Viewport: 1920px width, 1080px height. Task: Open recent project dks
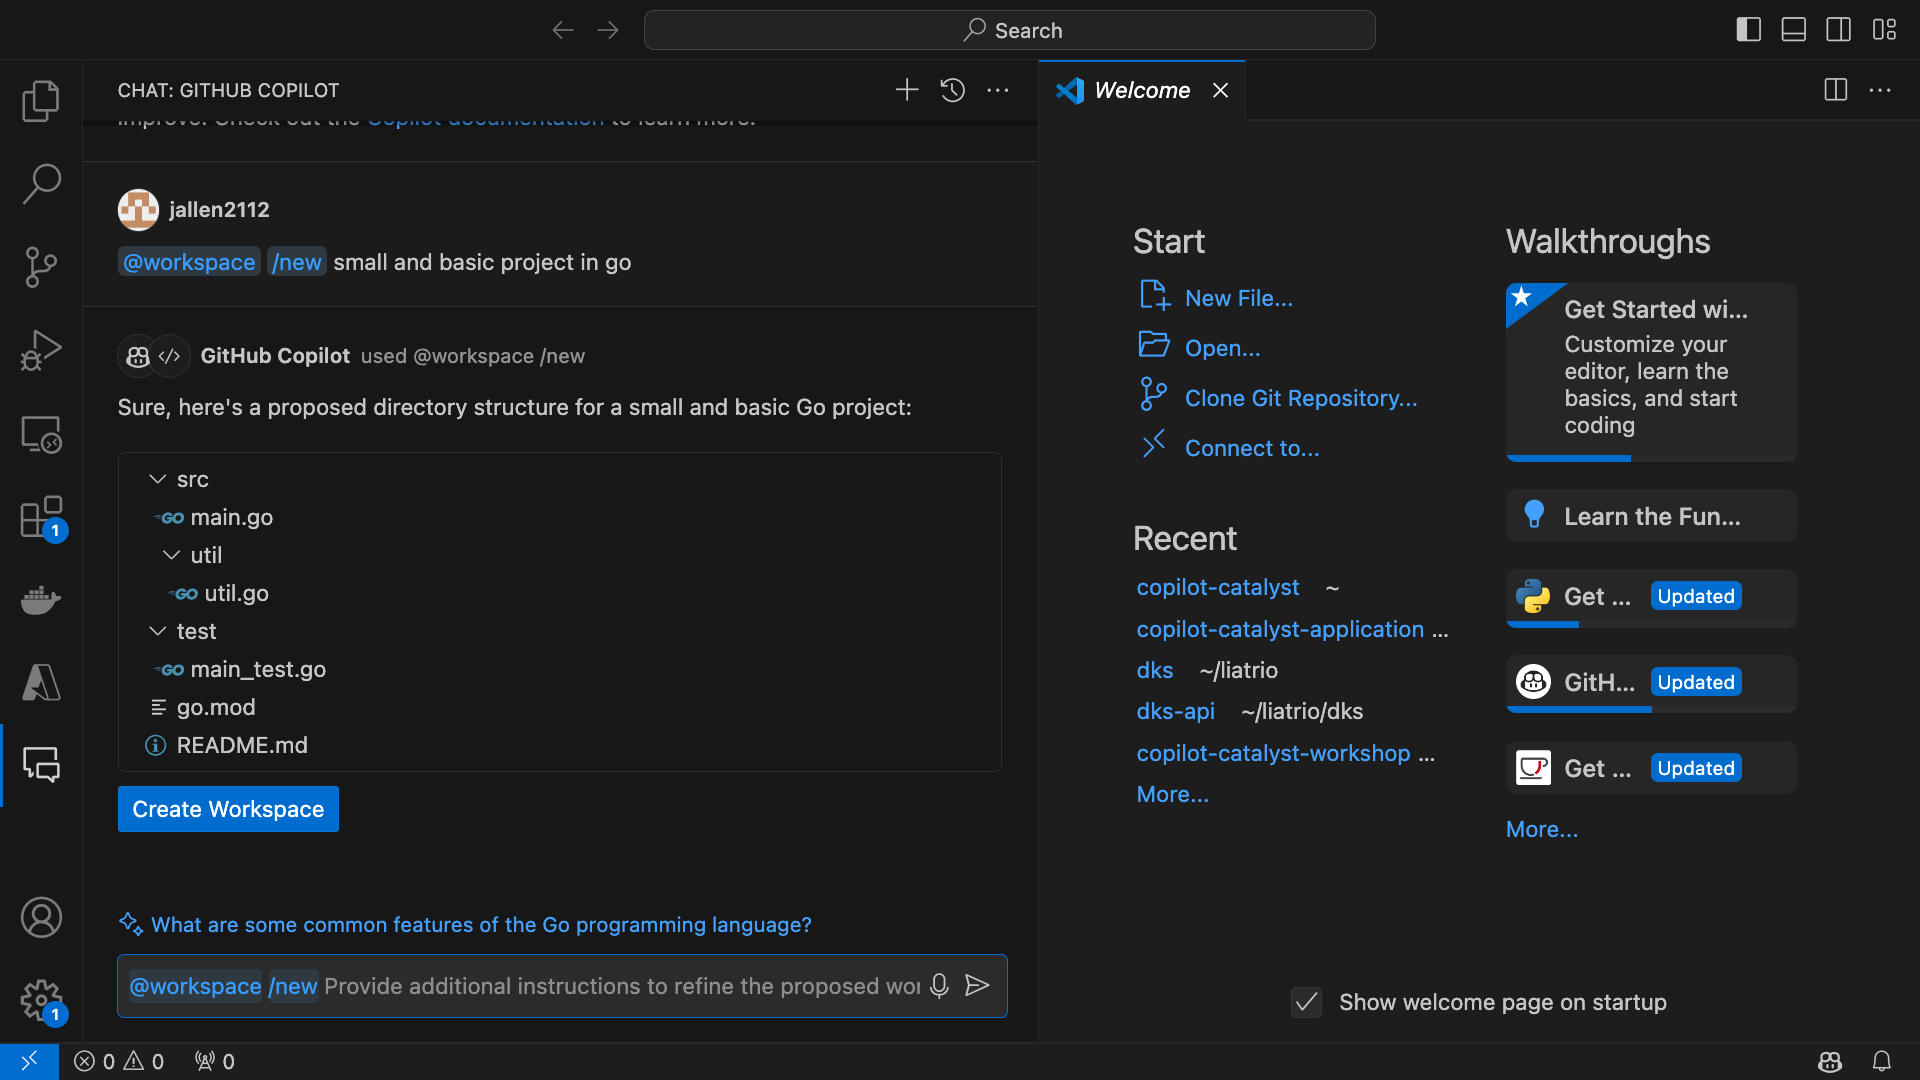click(x=1154, y=671)
